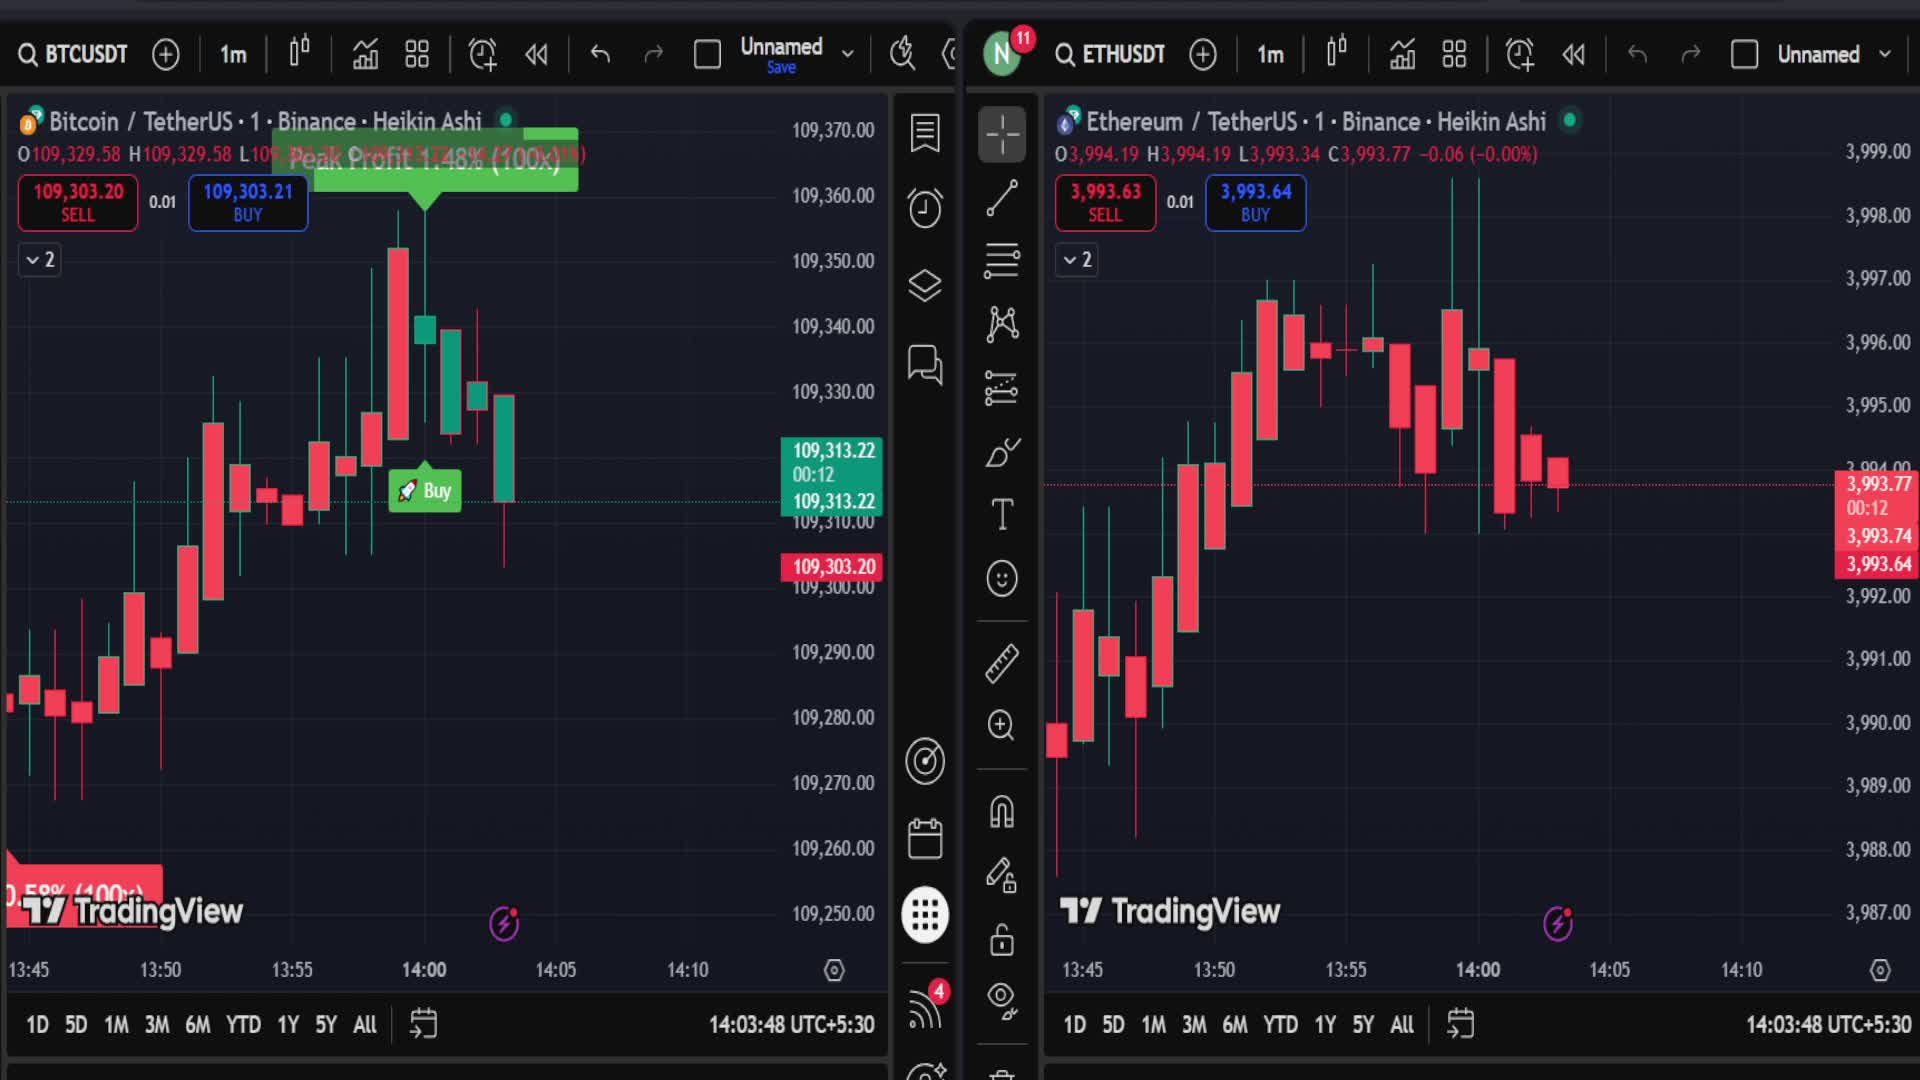Check the layout checkbox beside Unnamed
The image size is (1920, 1080).
(x=708, y=55)
